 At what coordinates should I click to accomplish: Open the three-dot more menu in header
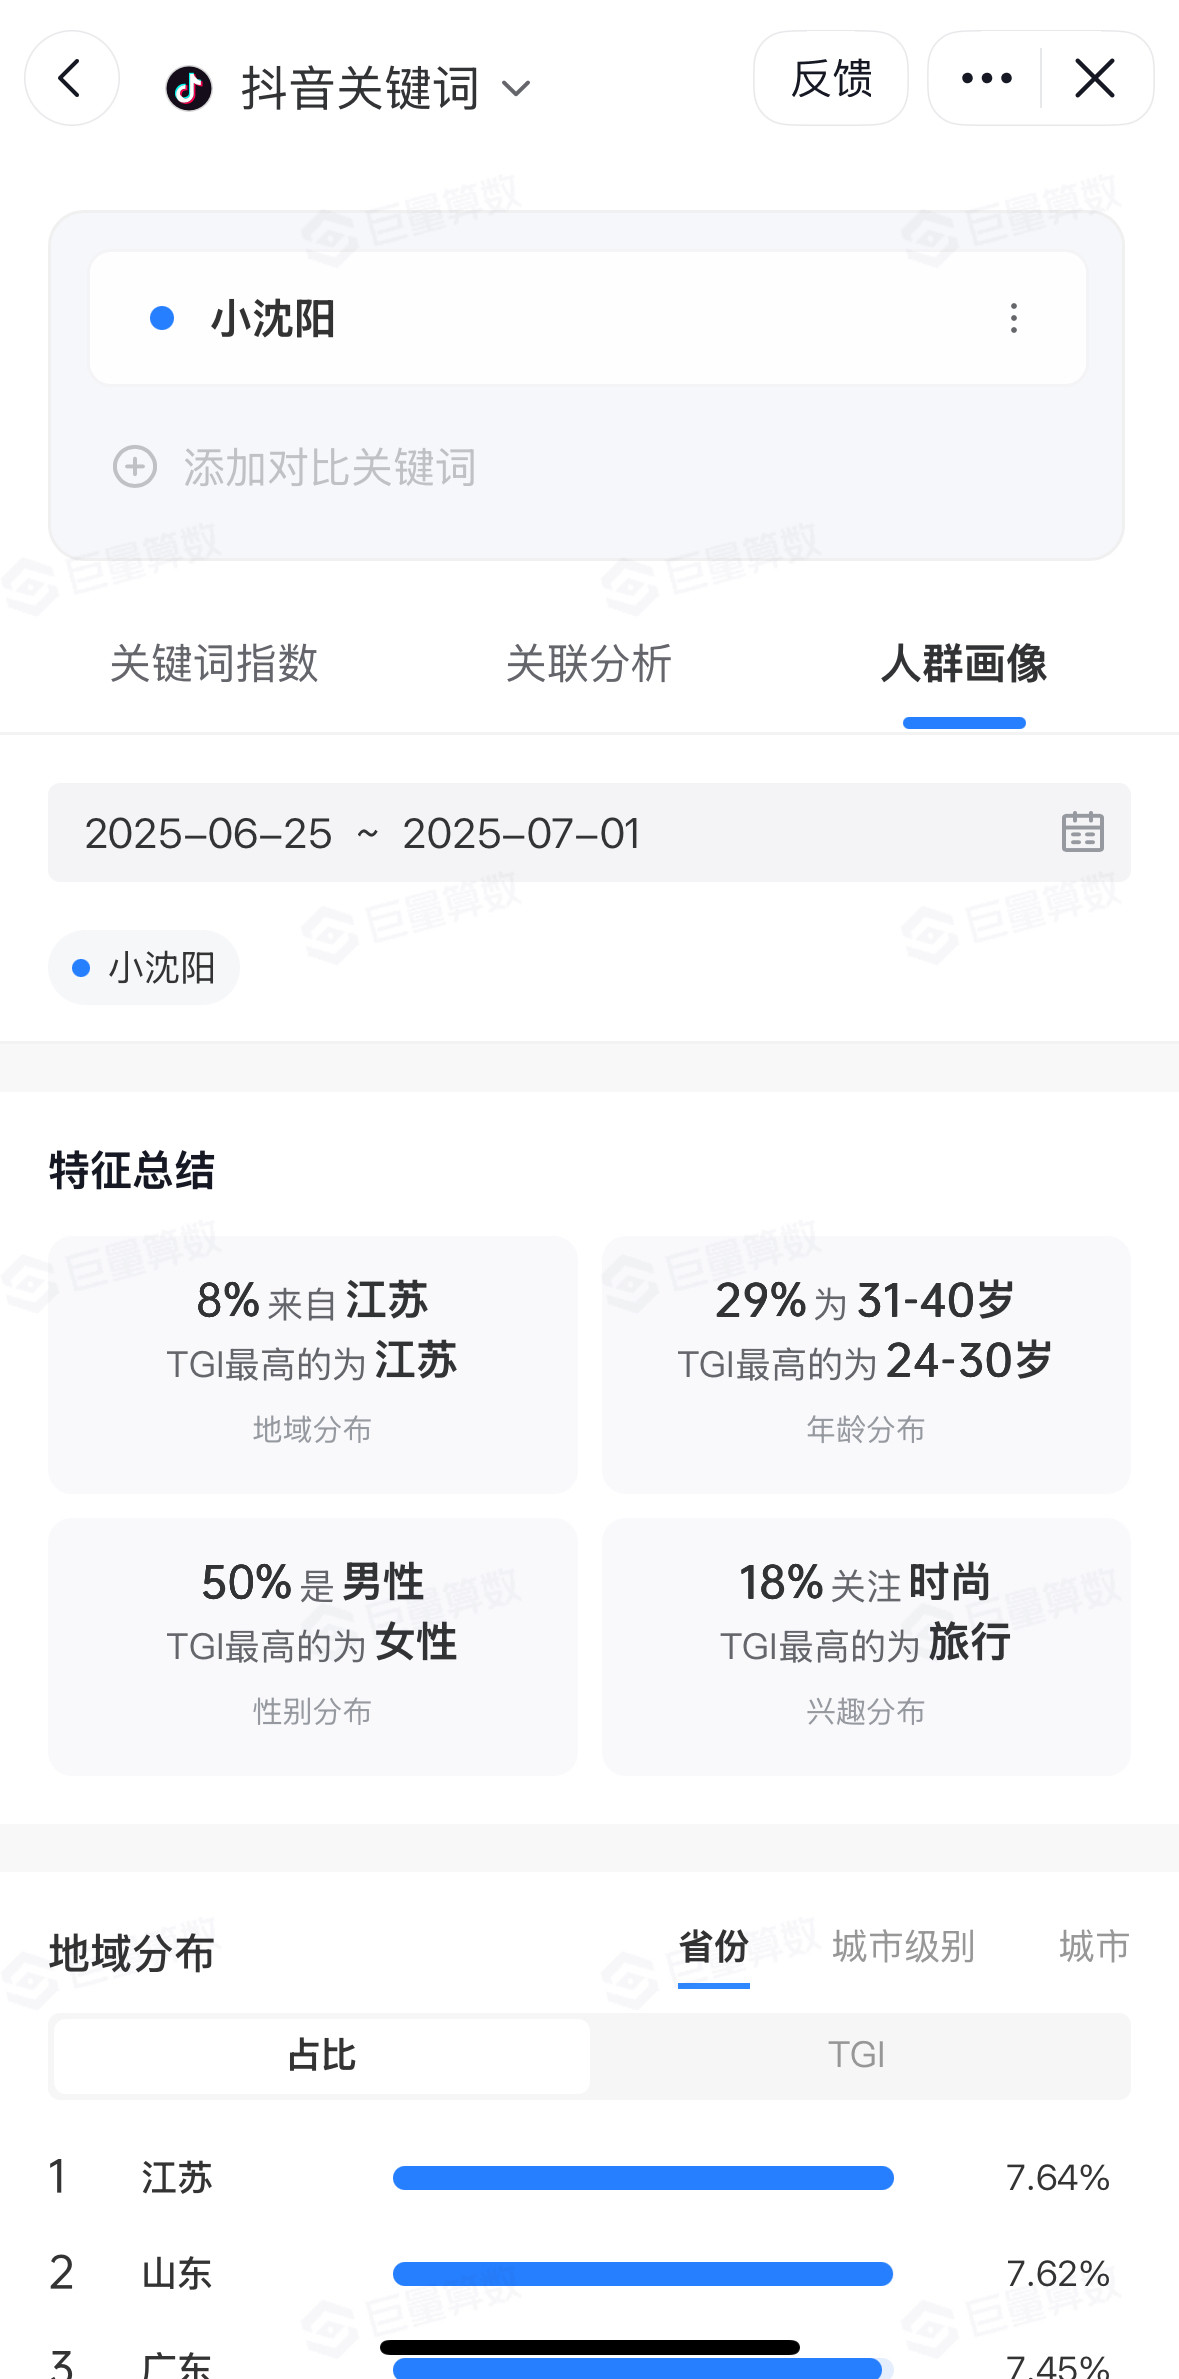(x=986, y=78)
